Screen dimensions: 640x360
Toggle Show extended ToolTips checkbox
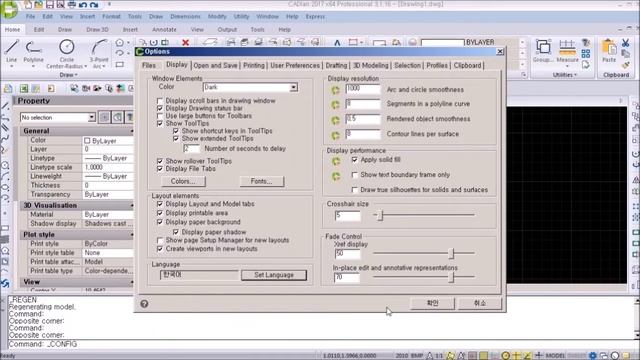pos(176,139)
